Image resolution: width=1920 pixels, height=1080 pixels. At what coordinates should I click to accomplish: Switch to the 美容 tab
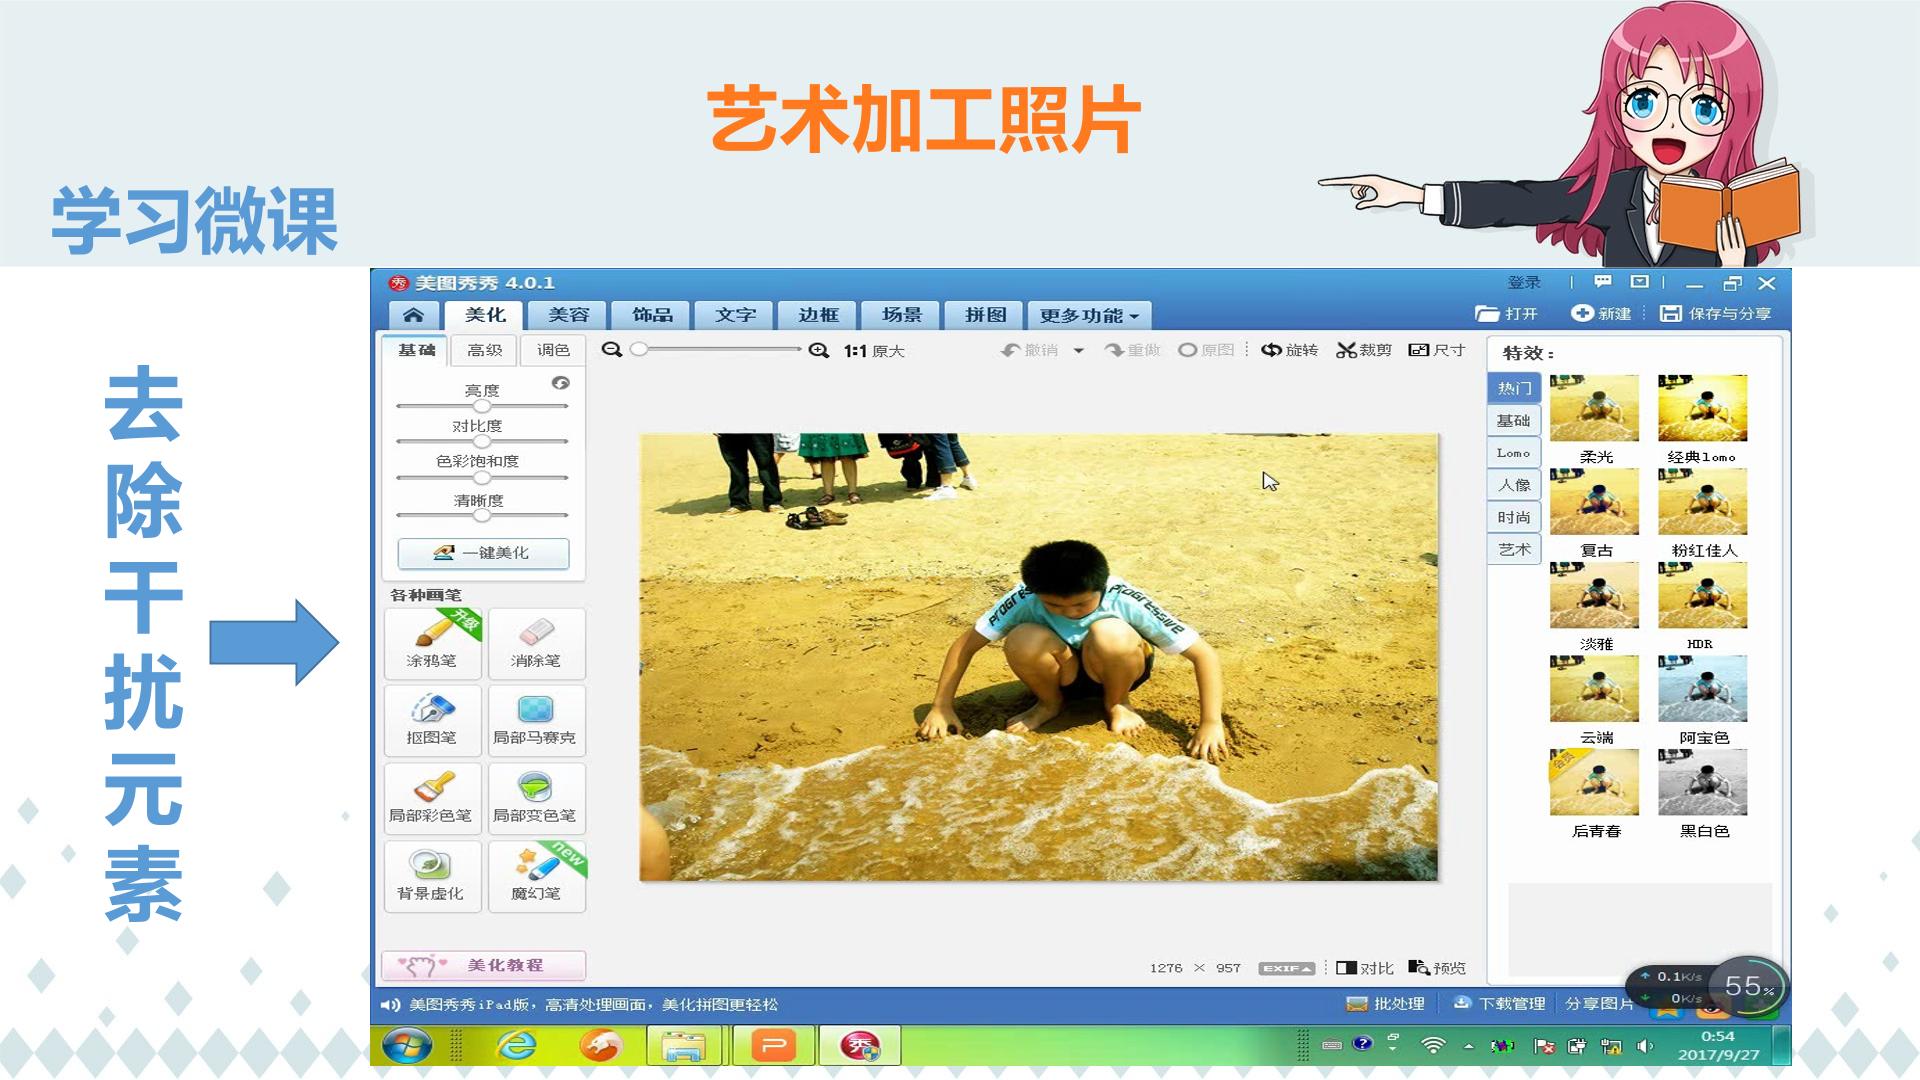click(568, 315)
